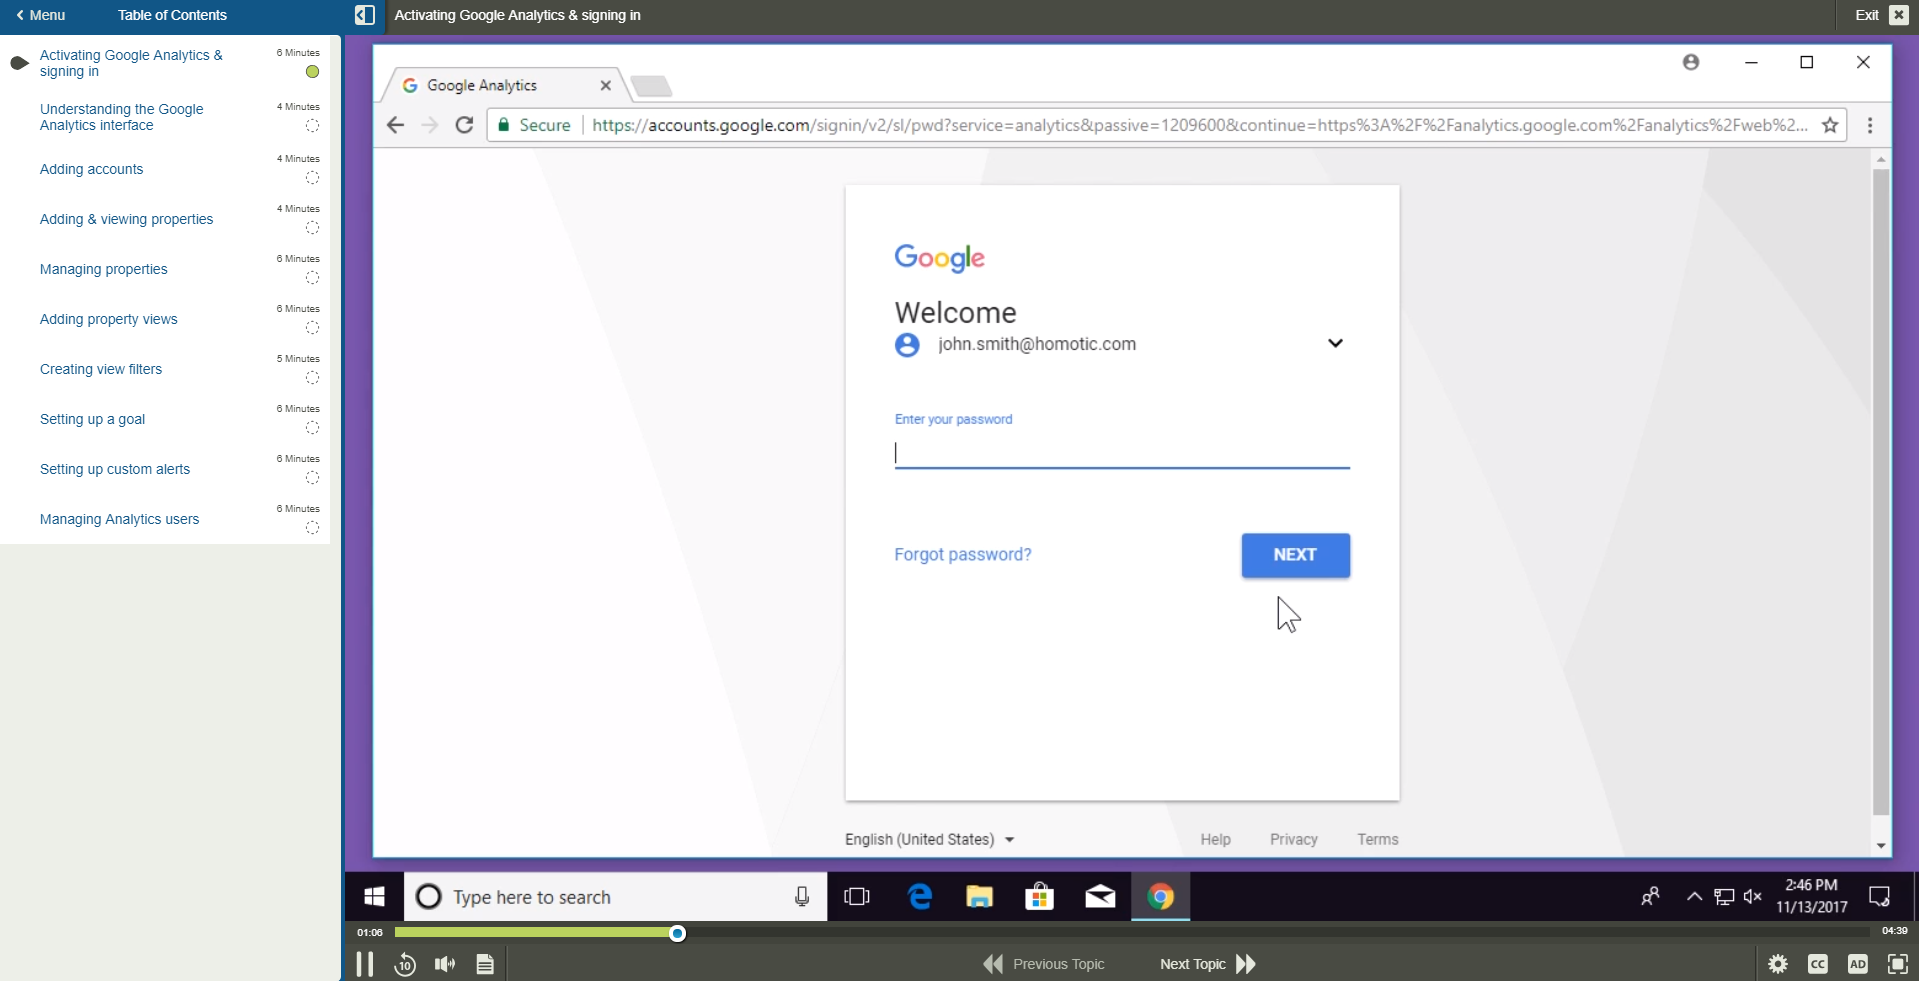Viewport: 1919px width, 981px height.
Task: Open the English (United States) language dropdown
Action: [928, 839]
